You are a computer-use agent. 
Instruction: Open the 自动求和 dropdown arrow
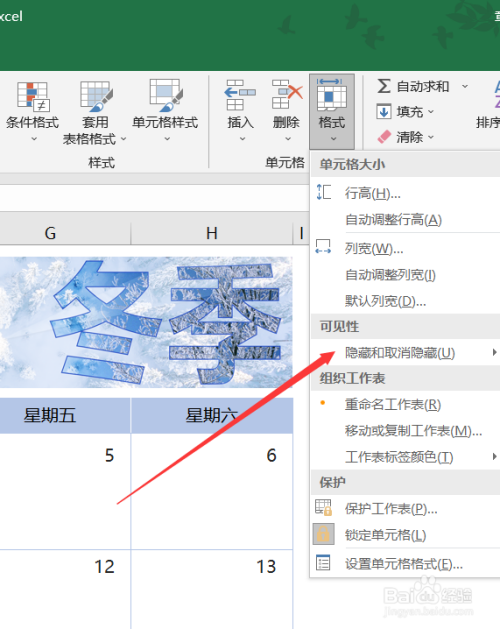coord(465,86)
